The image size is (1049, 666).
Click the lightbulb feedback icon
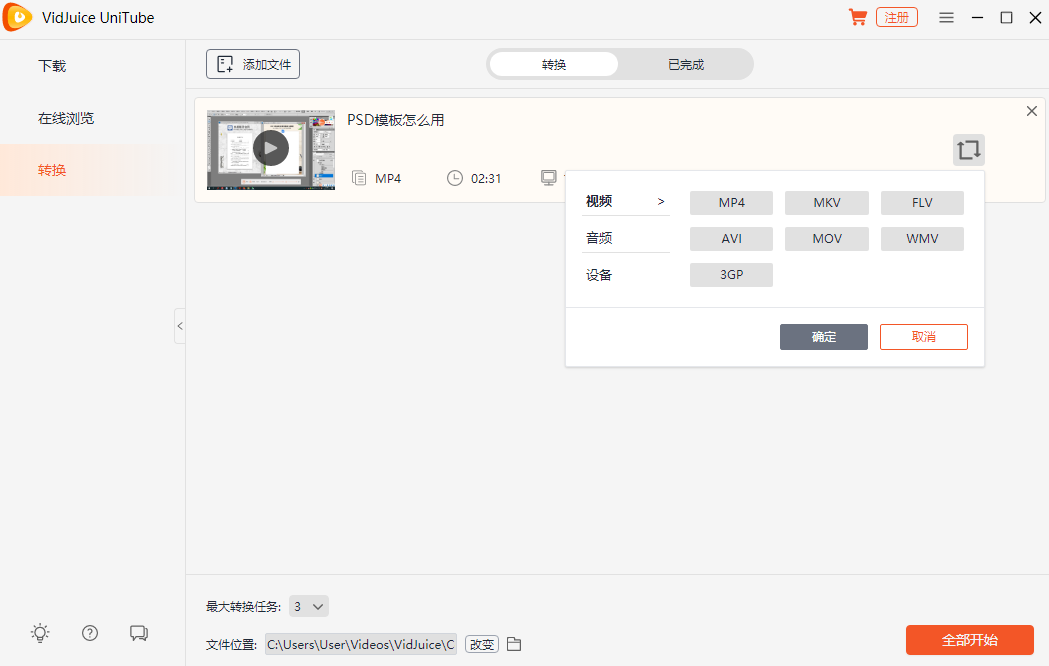click(x=39, y=632)
